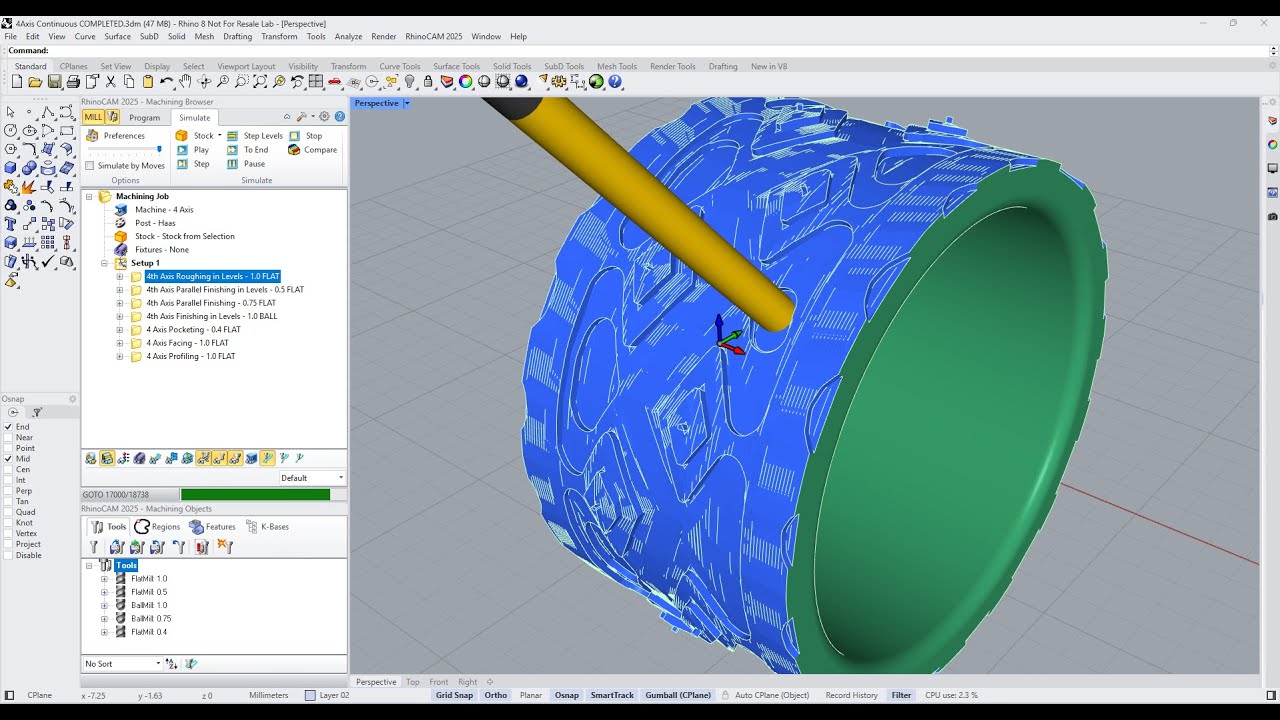Screen dimensions: 1280x720
Task: Open the Analyze menu
Action: pyautogui.click(x=348, y=36)
